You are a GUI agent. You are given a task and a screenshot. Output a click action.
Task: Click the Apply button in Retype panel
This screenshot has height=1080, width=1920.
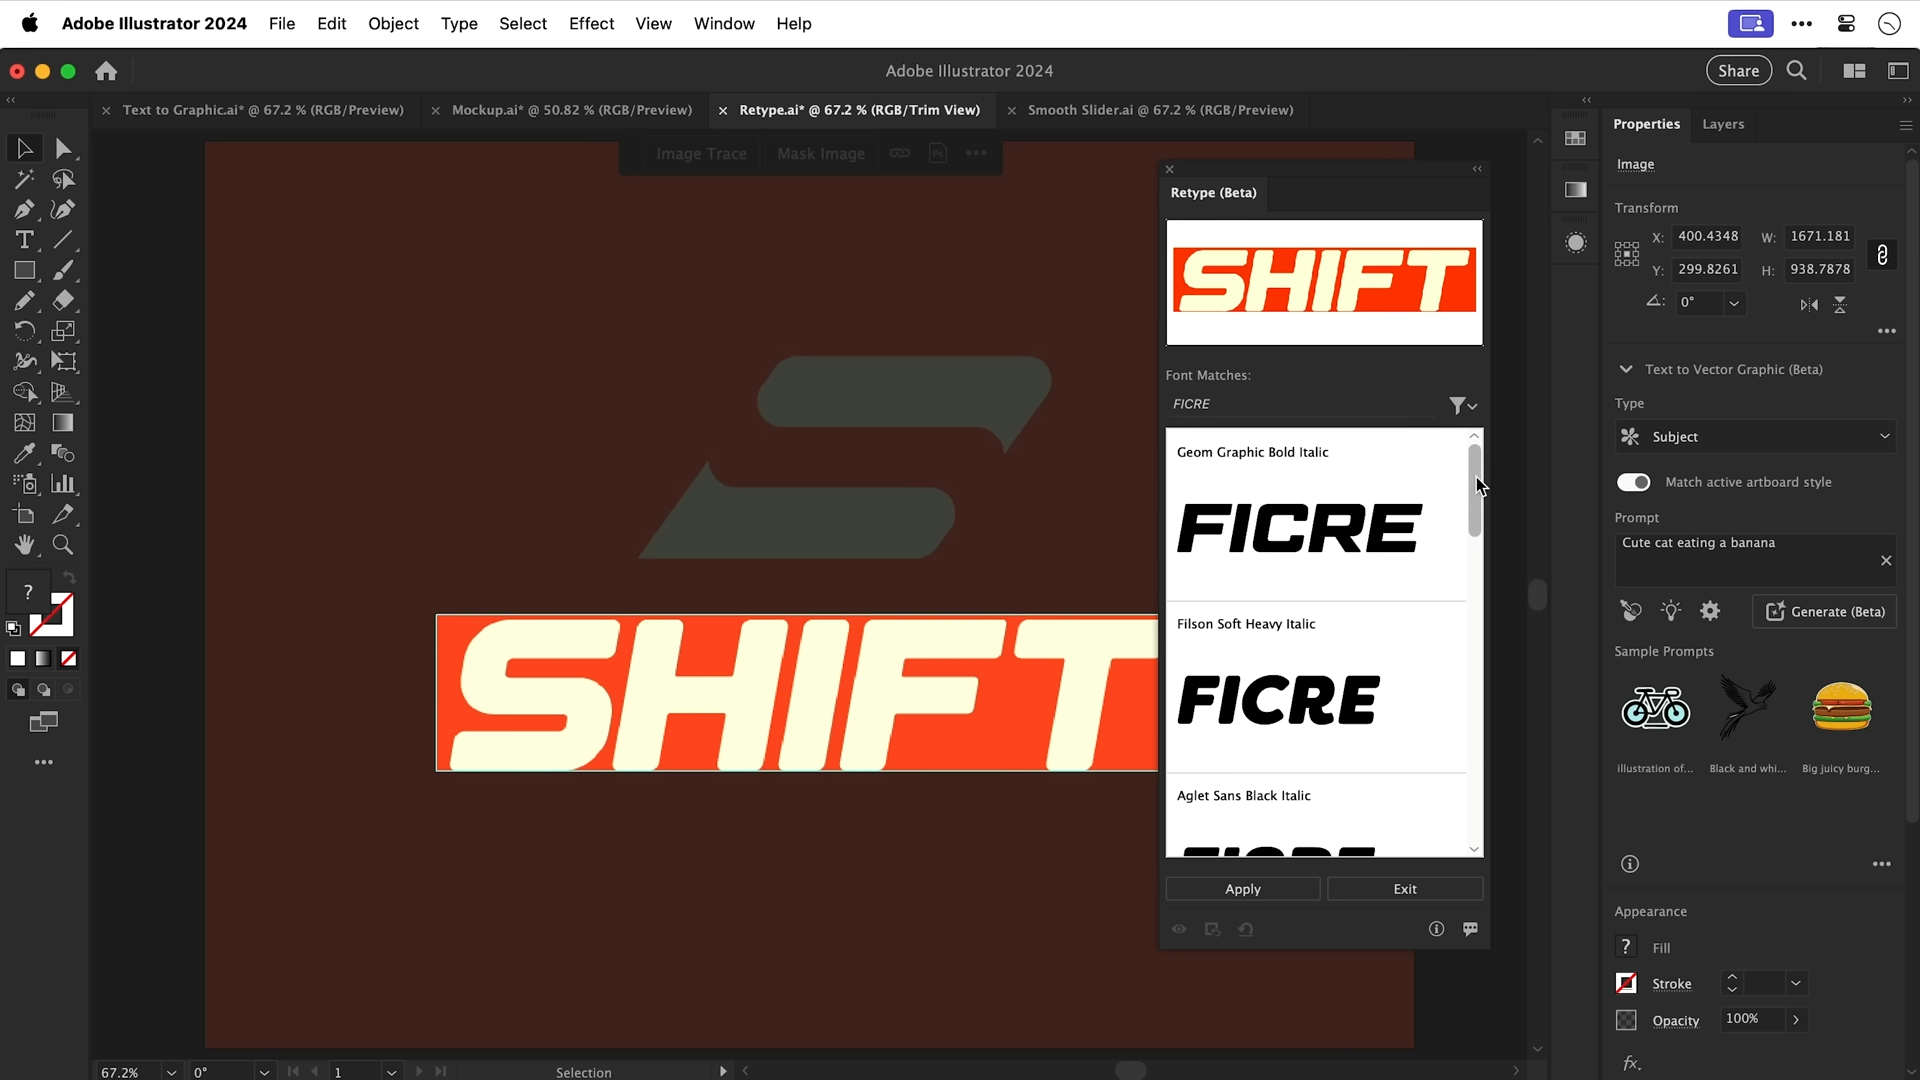(x=1242, y=887)
